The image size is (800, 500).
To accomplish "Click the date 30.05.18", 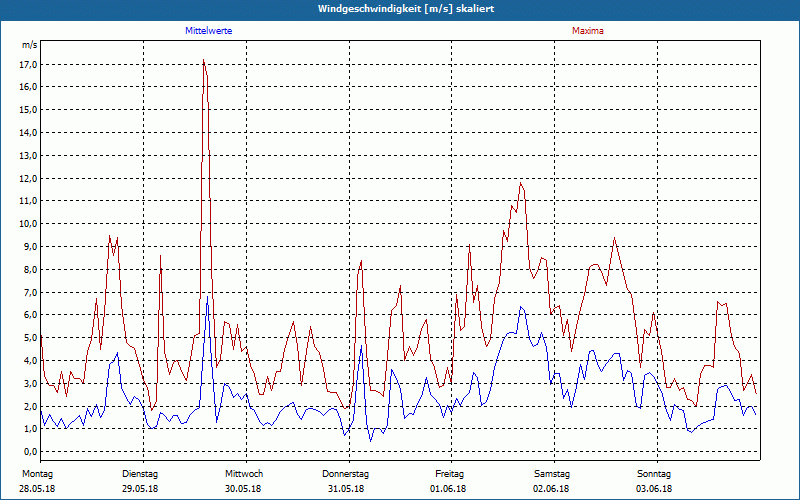I will click(x=243, y=489).
